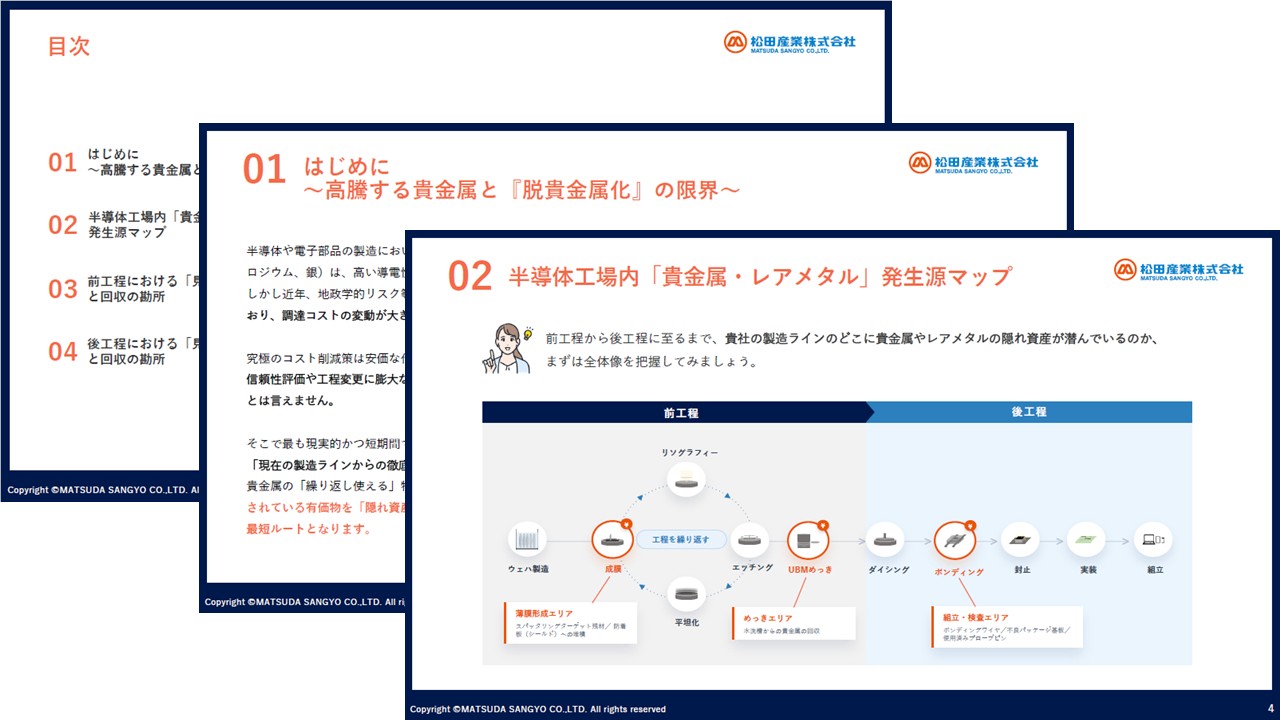The width and height of the screenshot is (1280, 720).
Task: Click the 組立 laptop icon
Action: (x=1152, y=540)
